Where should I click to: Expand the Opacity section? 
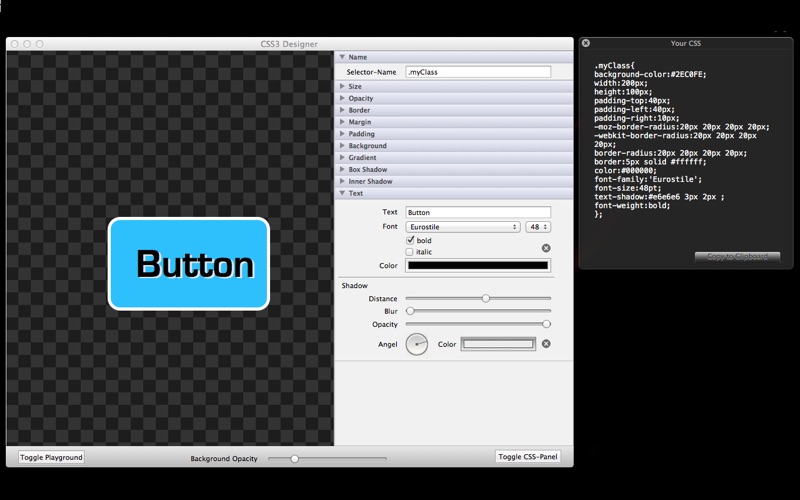(x=342, y=98)
